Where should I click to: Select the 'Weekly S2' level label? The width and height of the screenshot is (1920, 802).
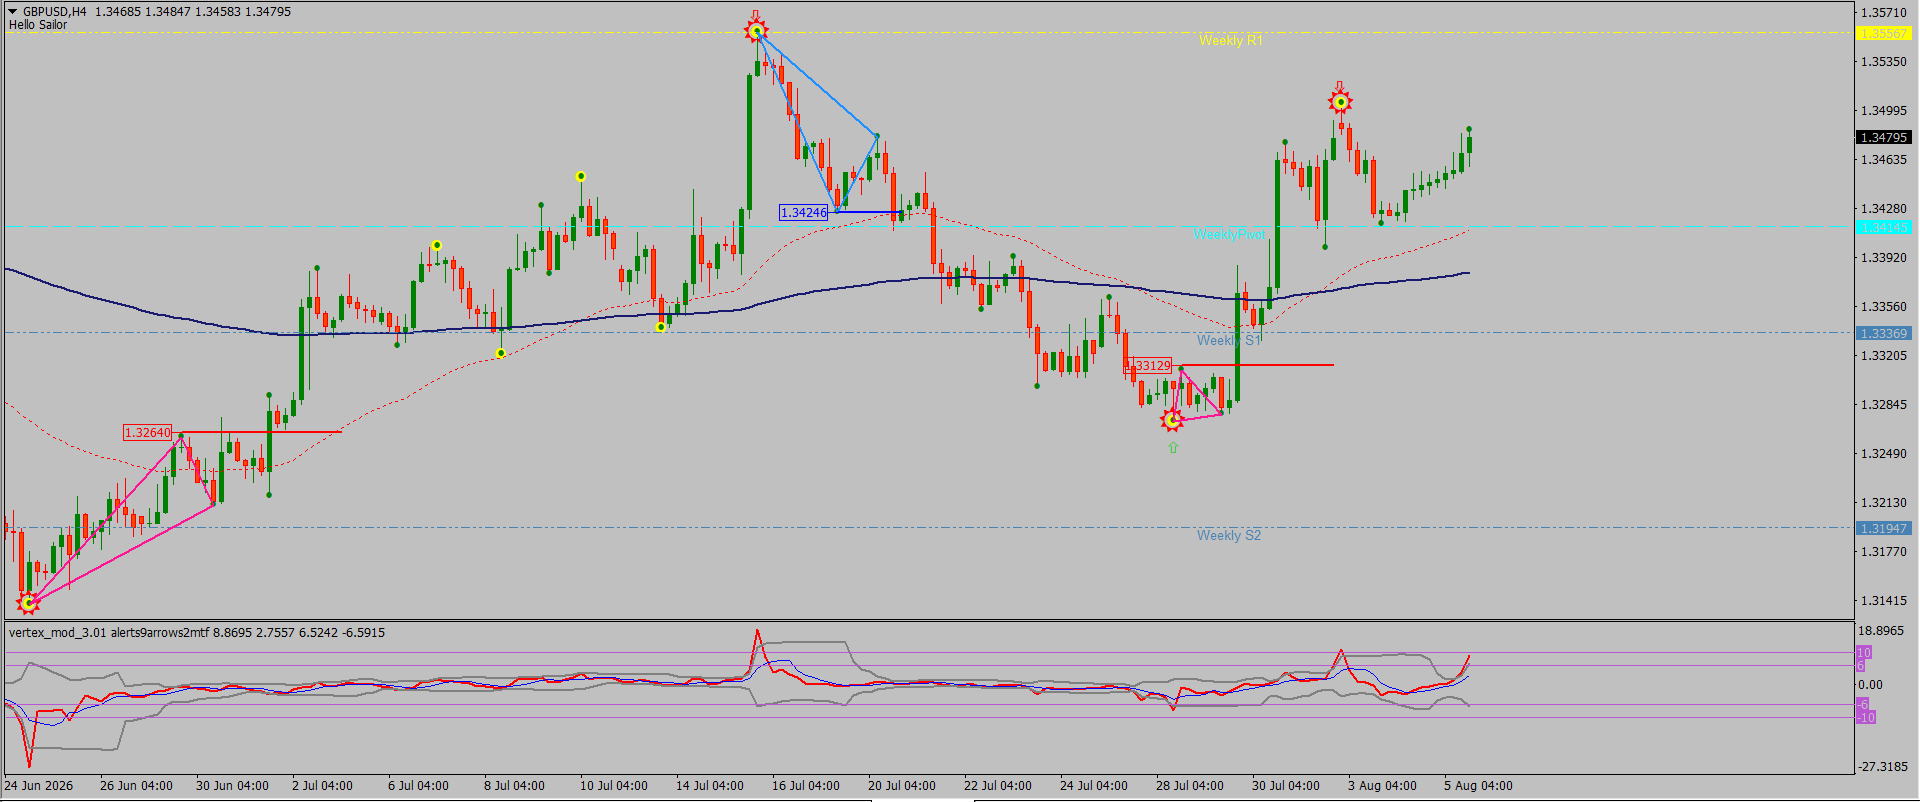click(1228, 535)
